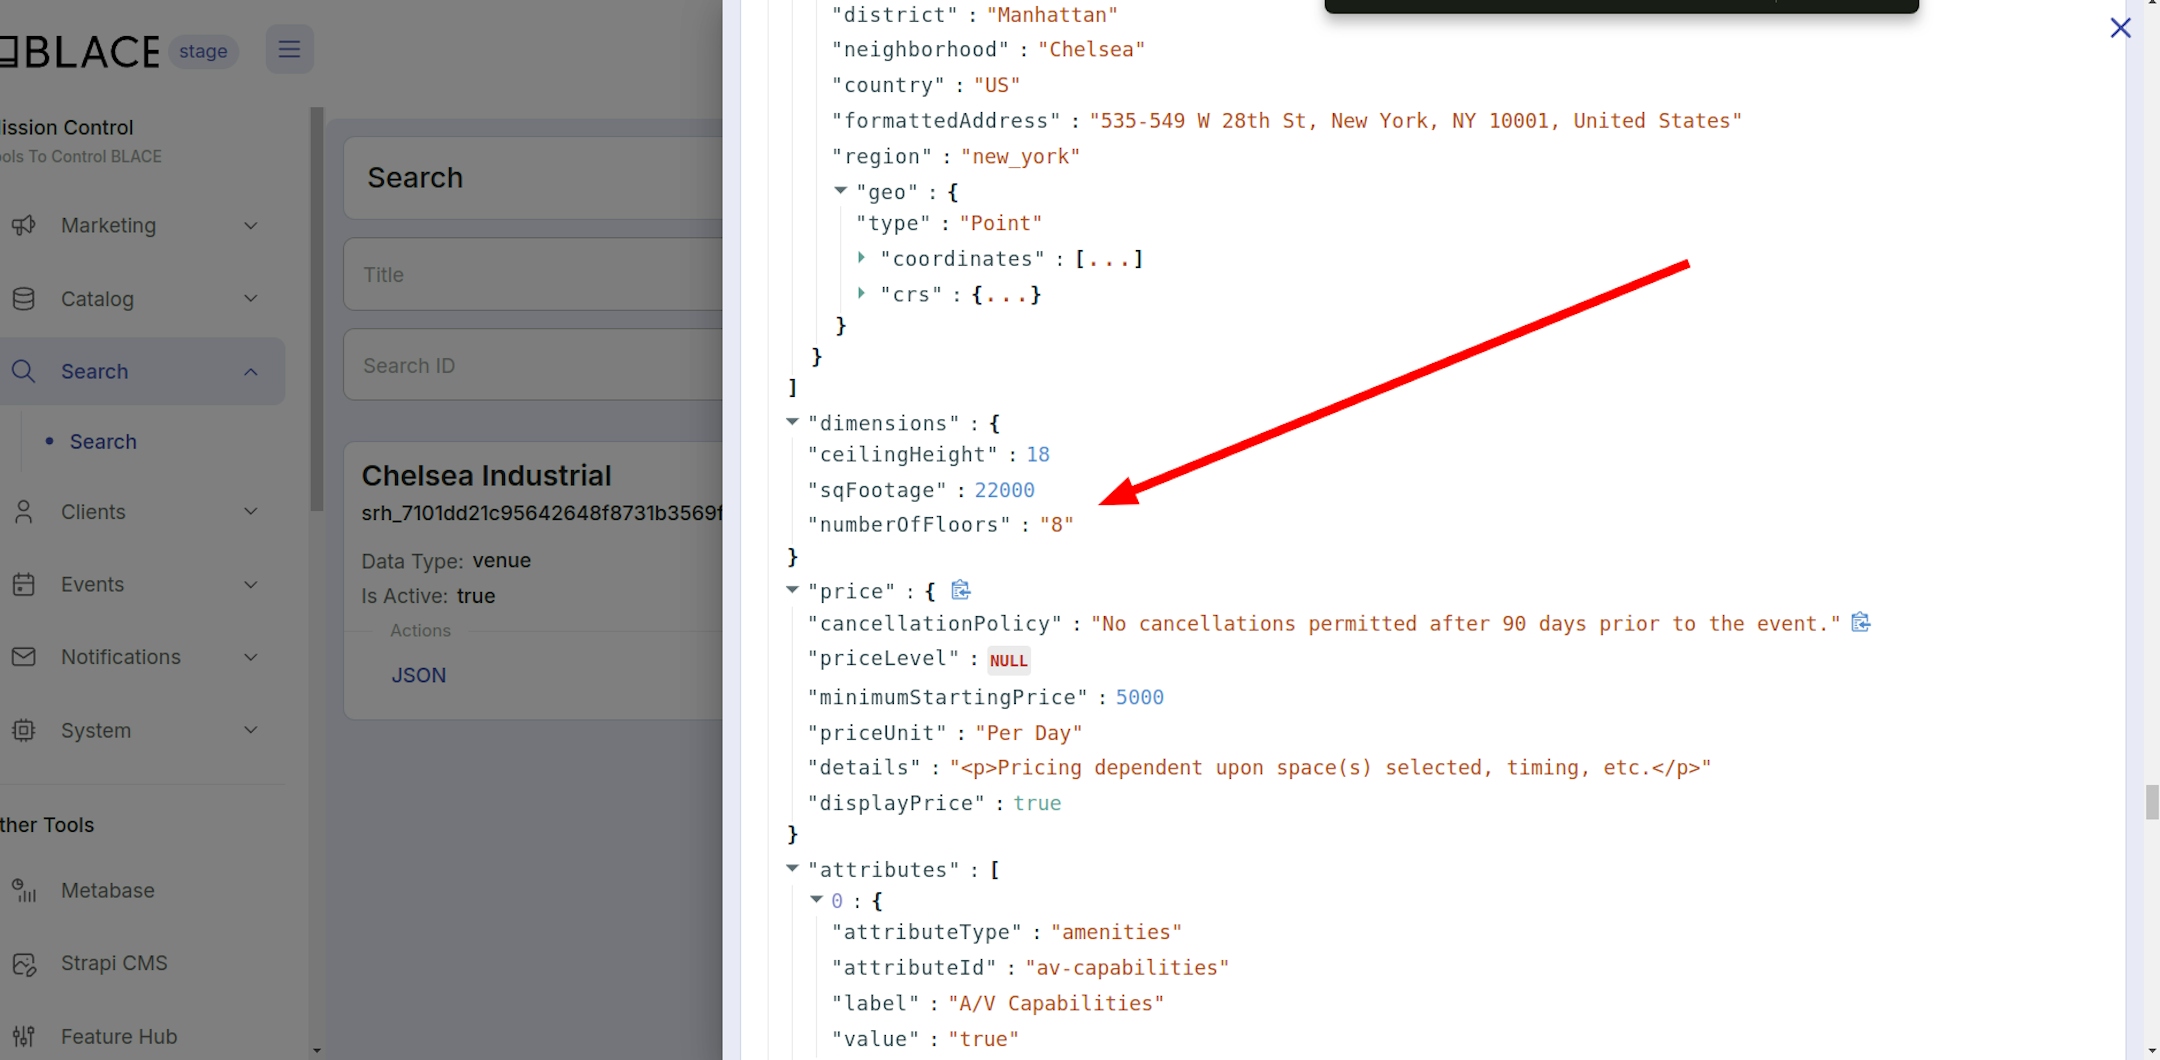Open the JSON action link
This screenshot has height=1060, width=2160.
click(418, 675)
